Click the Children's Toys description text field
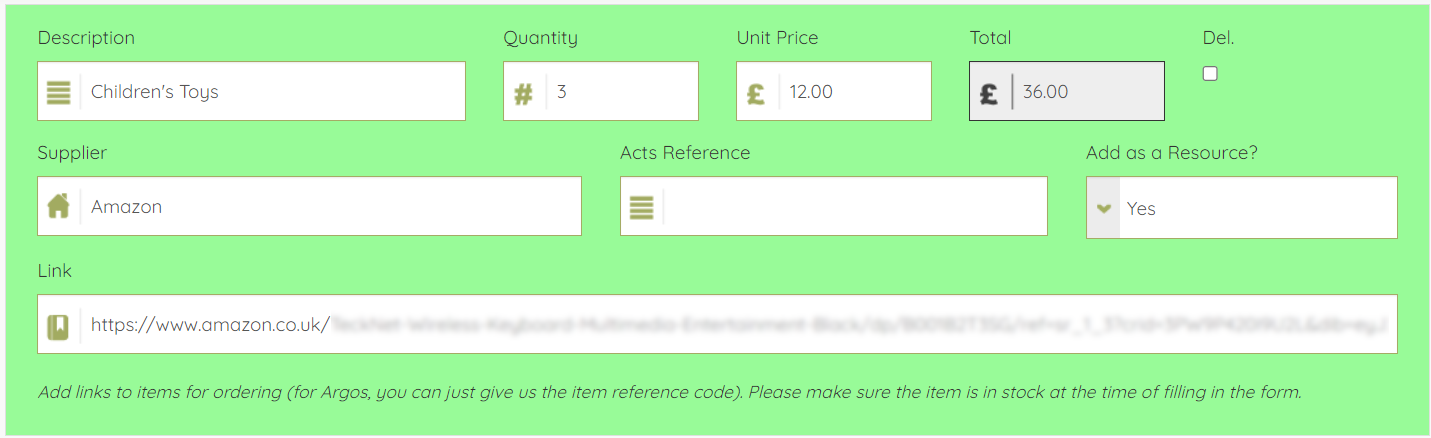The image size is (1431, 438). 270,92
